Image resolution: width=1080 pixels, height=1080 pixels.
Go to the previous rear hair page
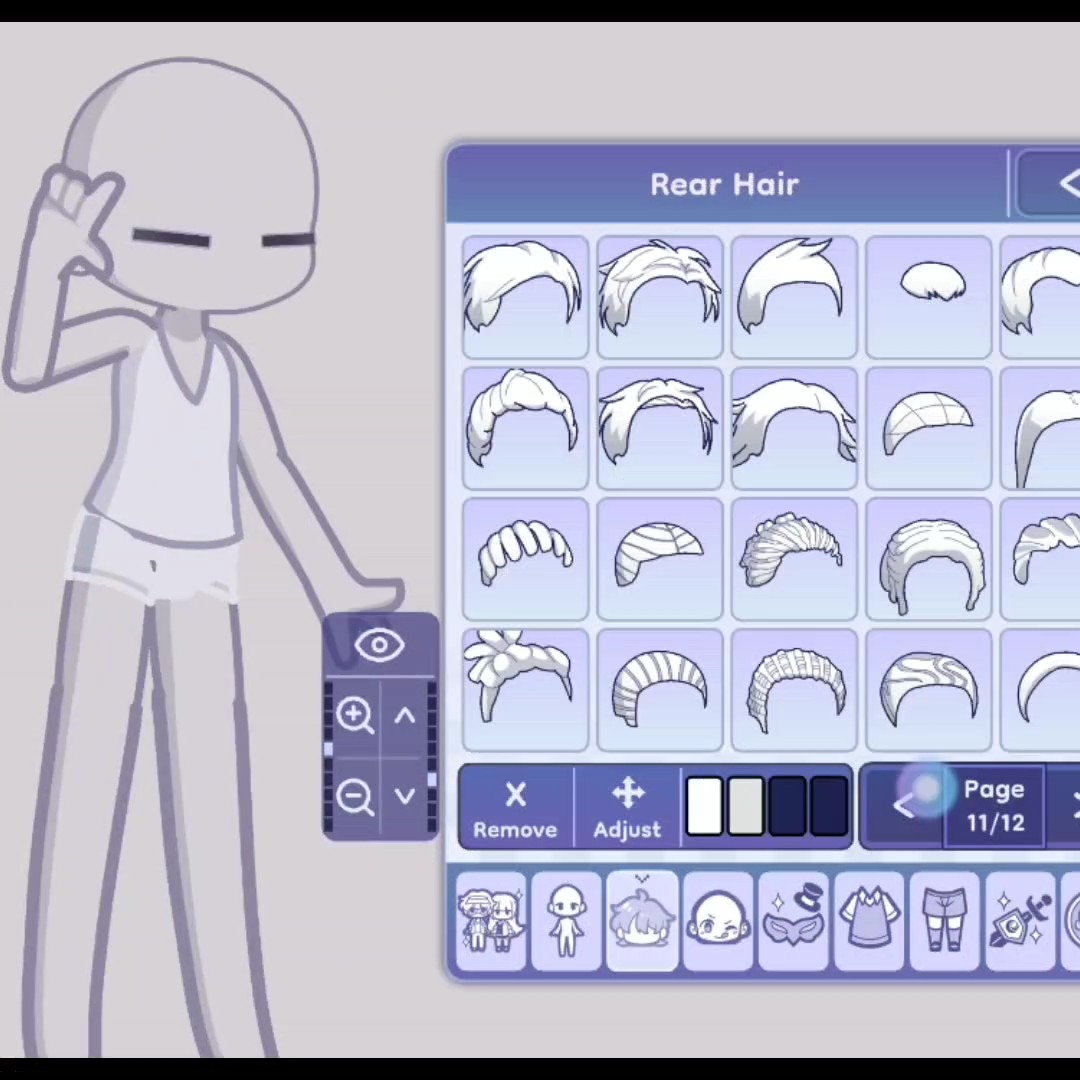coord(902,807)
